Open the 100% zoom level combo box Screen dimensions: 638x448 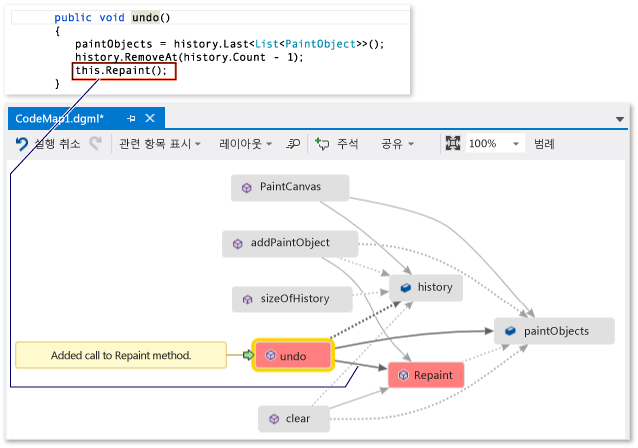pos(495,144)
